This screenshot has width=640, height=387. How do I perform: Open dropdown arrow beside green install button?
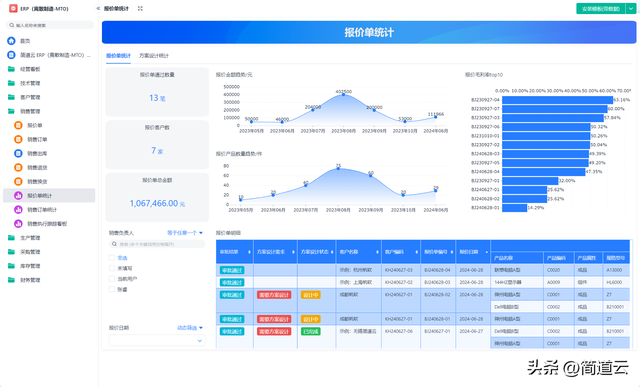coord(631,9)
